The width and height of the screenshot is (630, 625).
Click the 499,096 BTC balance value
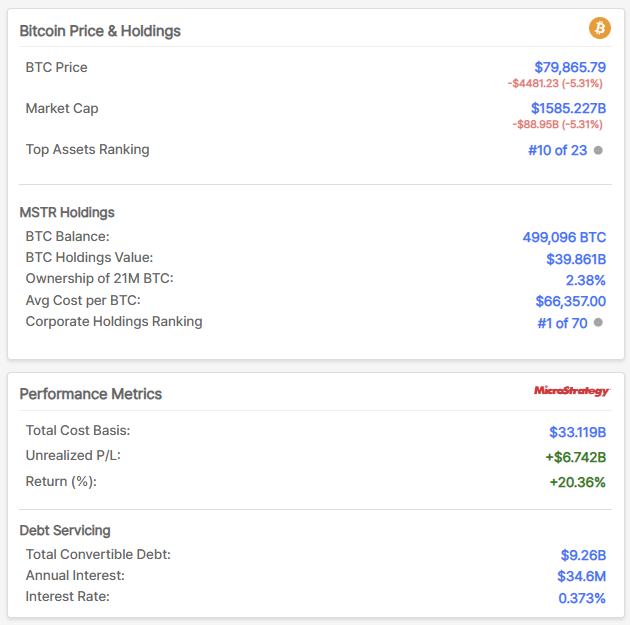tap(564, 237)
